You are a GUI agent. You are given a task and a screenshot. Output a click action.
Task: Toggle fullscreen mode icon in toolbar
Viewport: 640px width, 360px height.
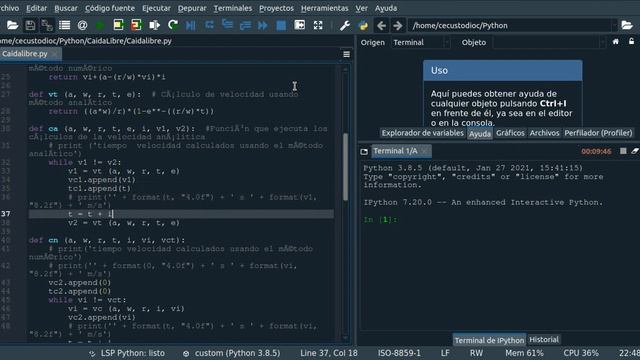[318, 25]
